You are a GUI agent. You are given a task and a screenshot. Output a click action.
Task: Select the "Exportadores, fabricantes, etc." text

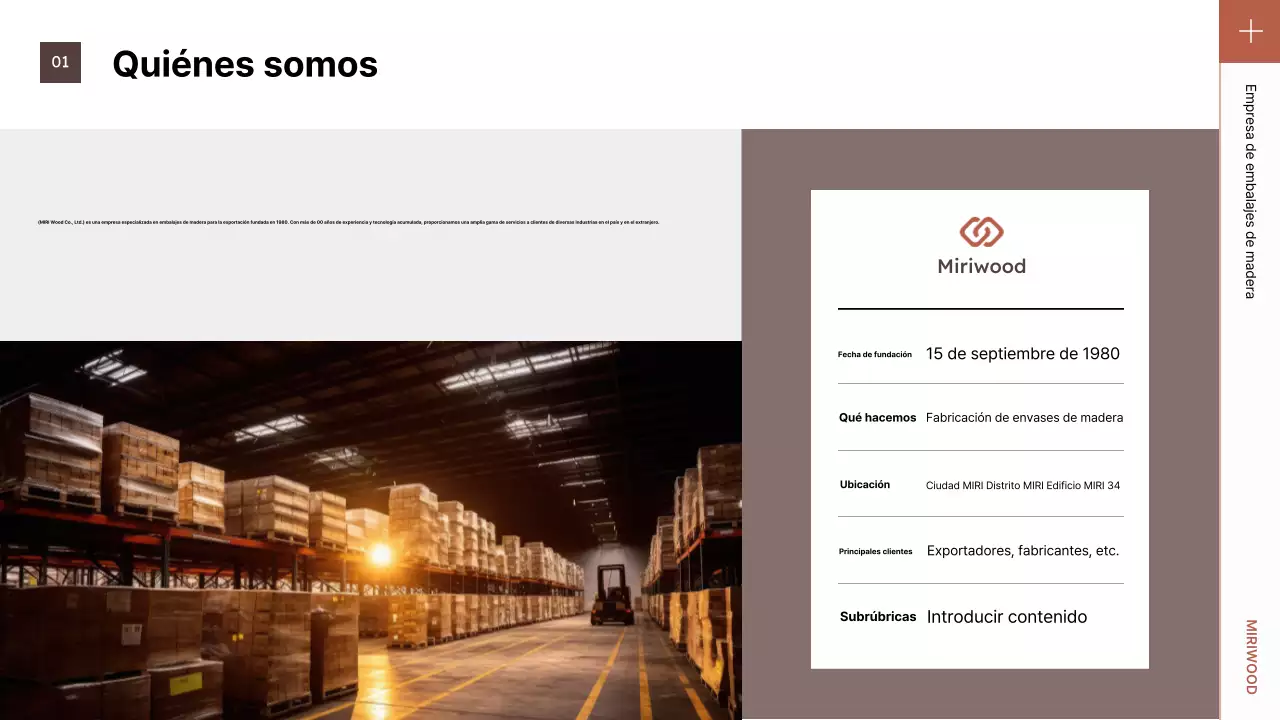1023,550
